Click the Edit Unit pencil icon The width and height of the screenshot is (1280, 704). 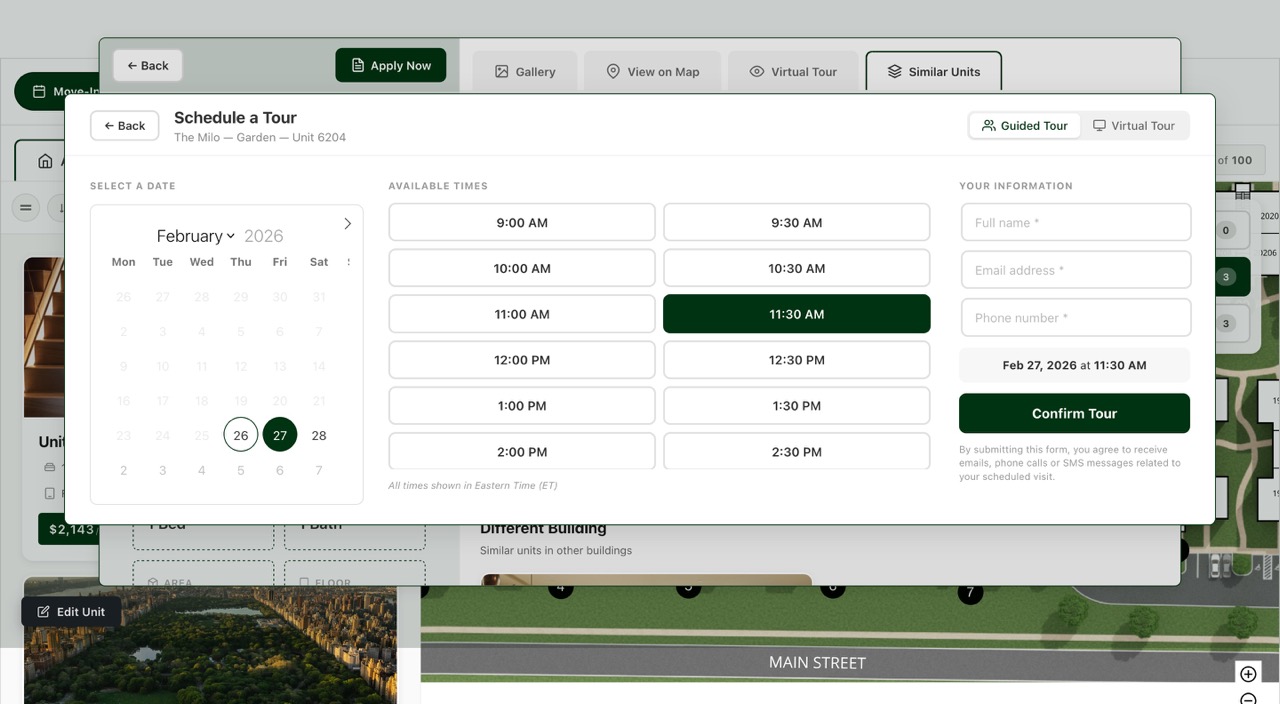[42, 611]
